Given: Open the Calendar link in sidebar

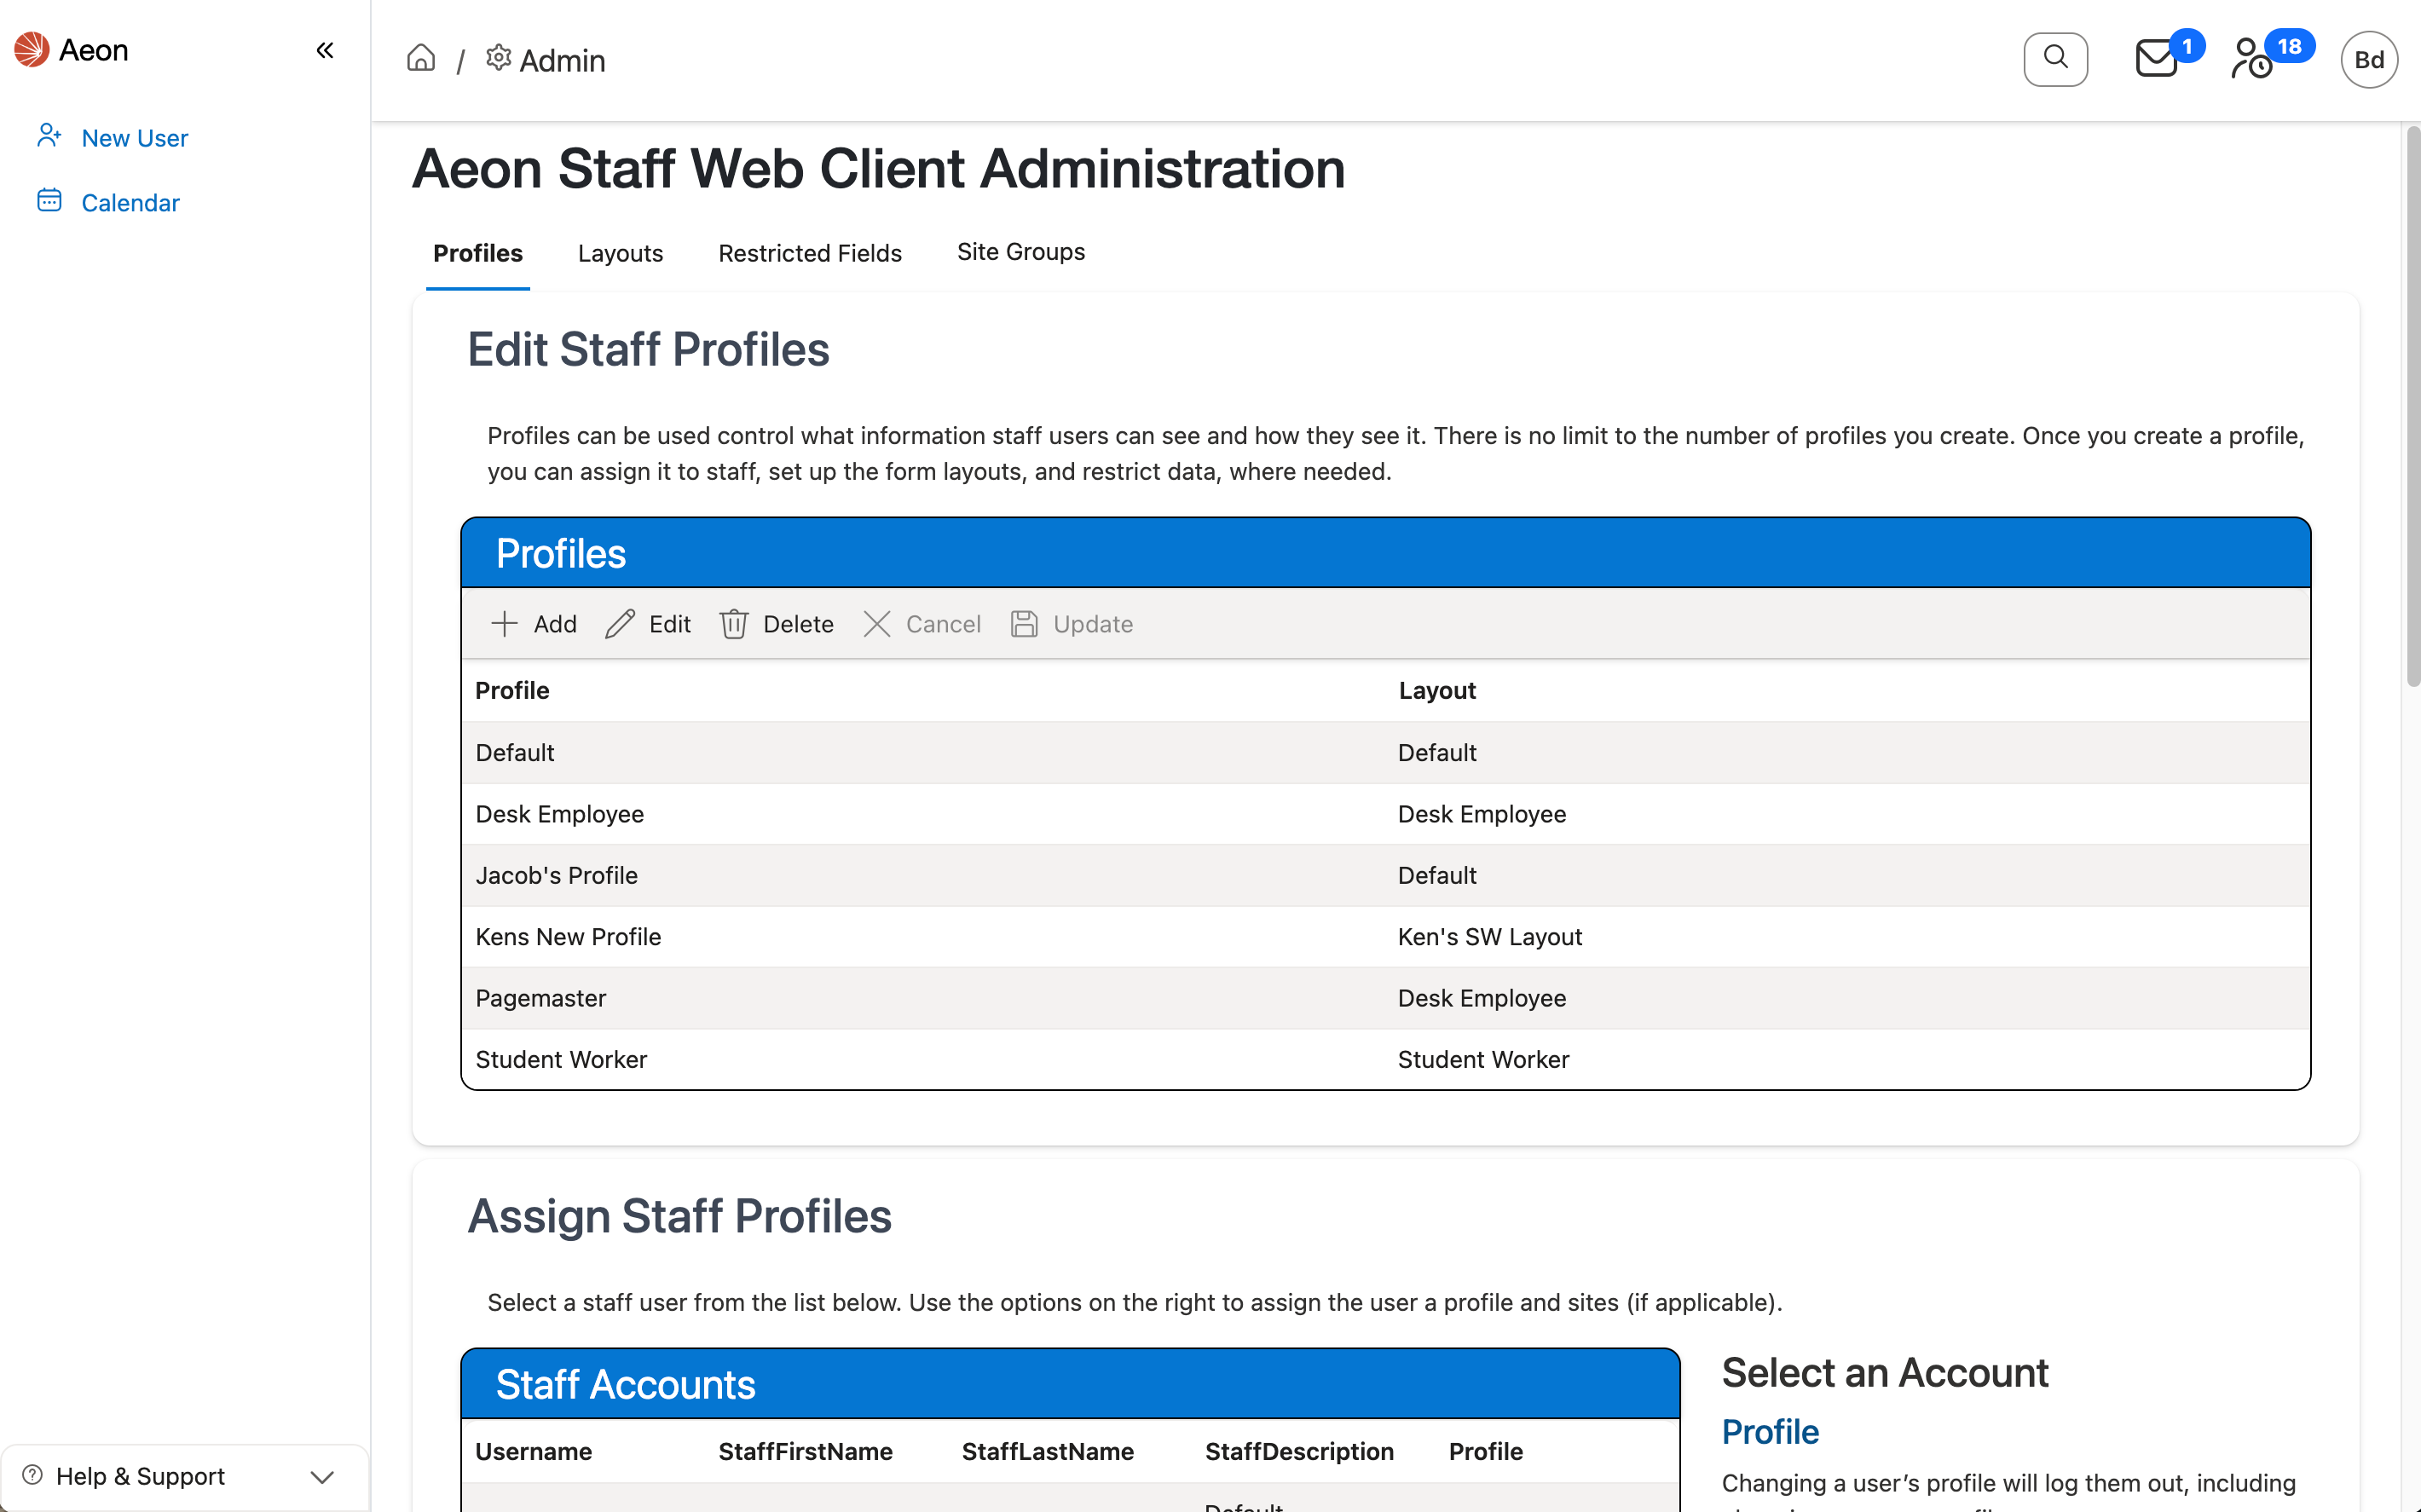Looking at the screenshot, I should pyautogui.click(x=131, y=202).
